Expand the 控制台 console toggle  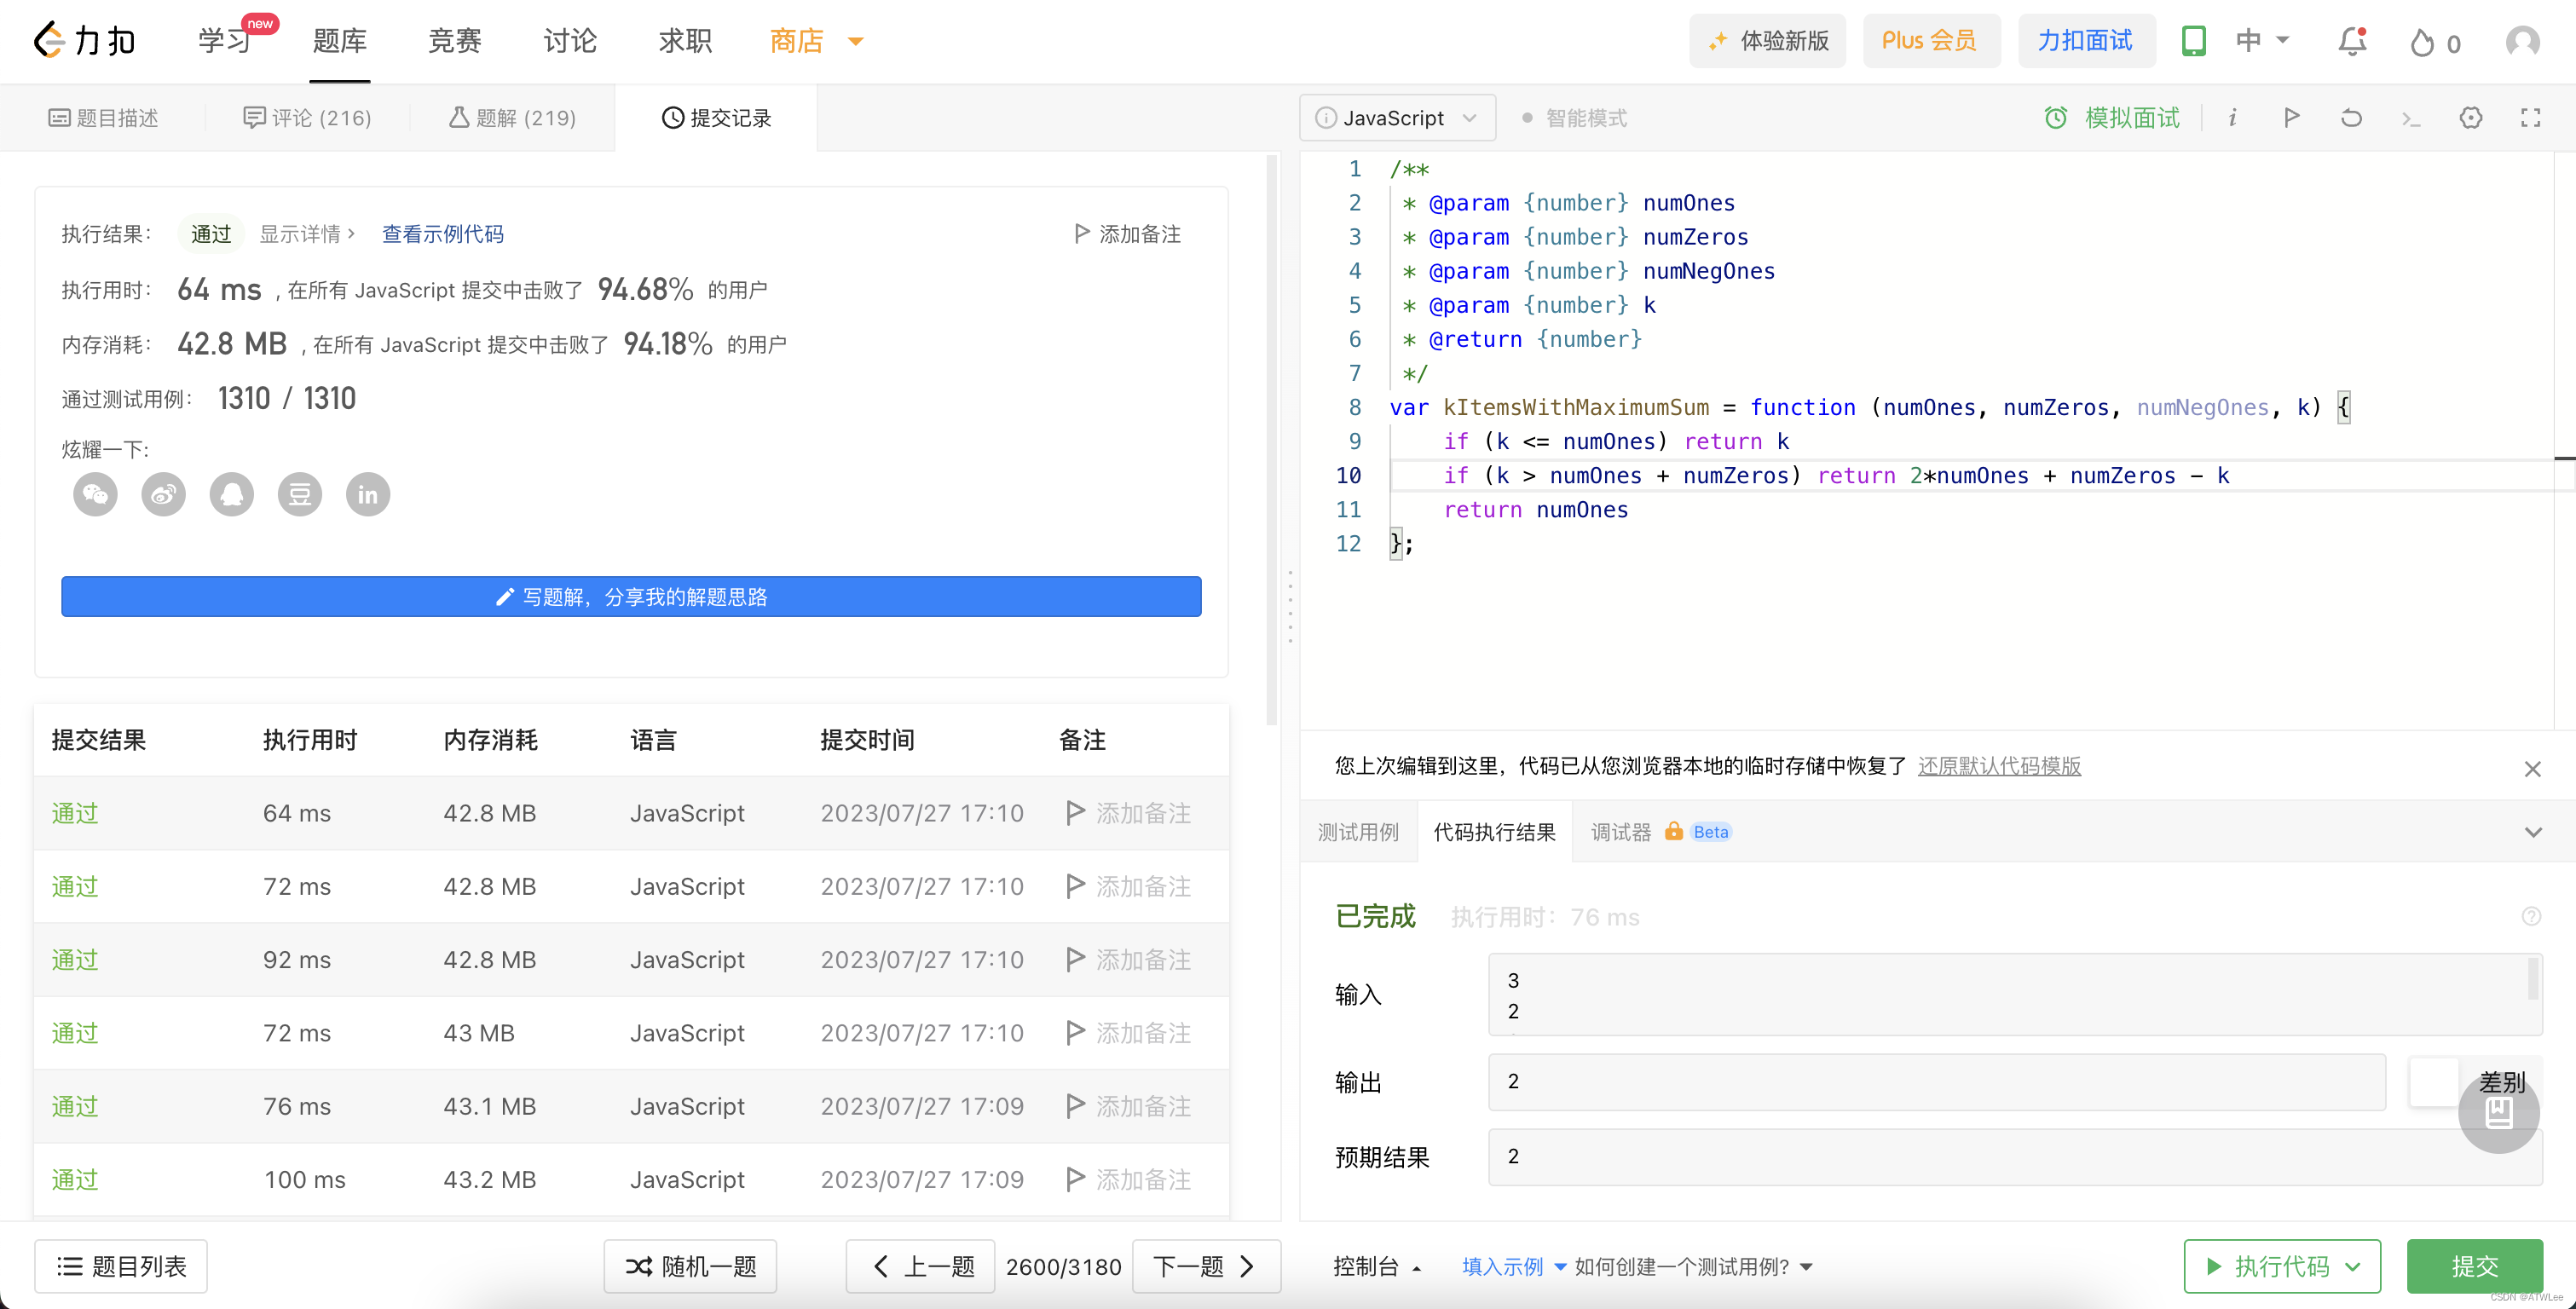1377,1267
